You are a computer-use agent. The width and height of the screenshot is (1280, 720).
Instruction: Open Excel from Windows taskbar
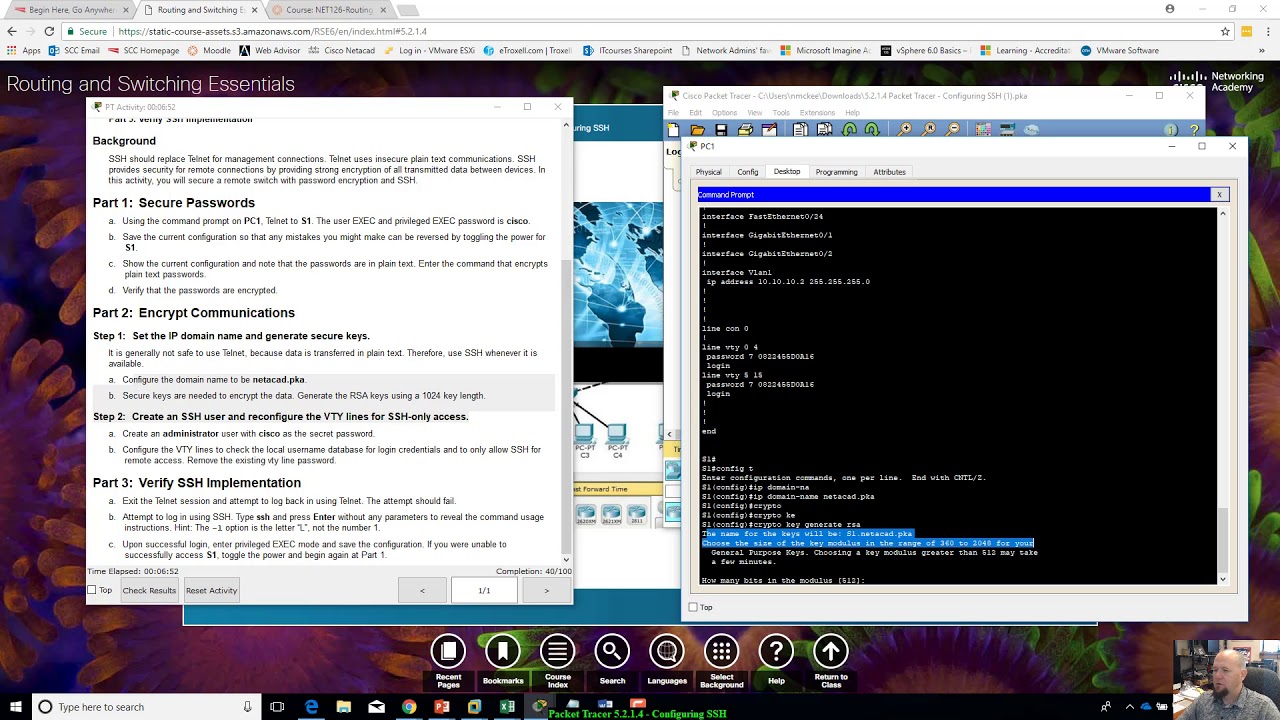click(507, 707)
